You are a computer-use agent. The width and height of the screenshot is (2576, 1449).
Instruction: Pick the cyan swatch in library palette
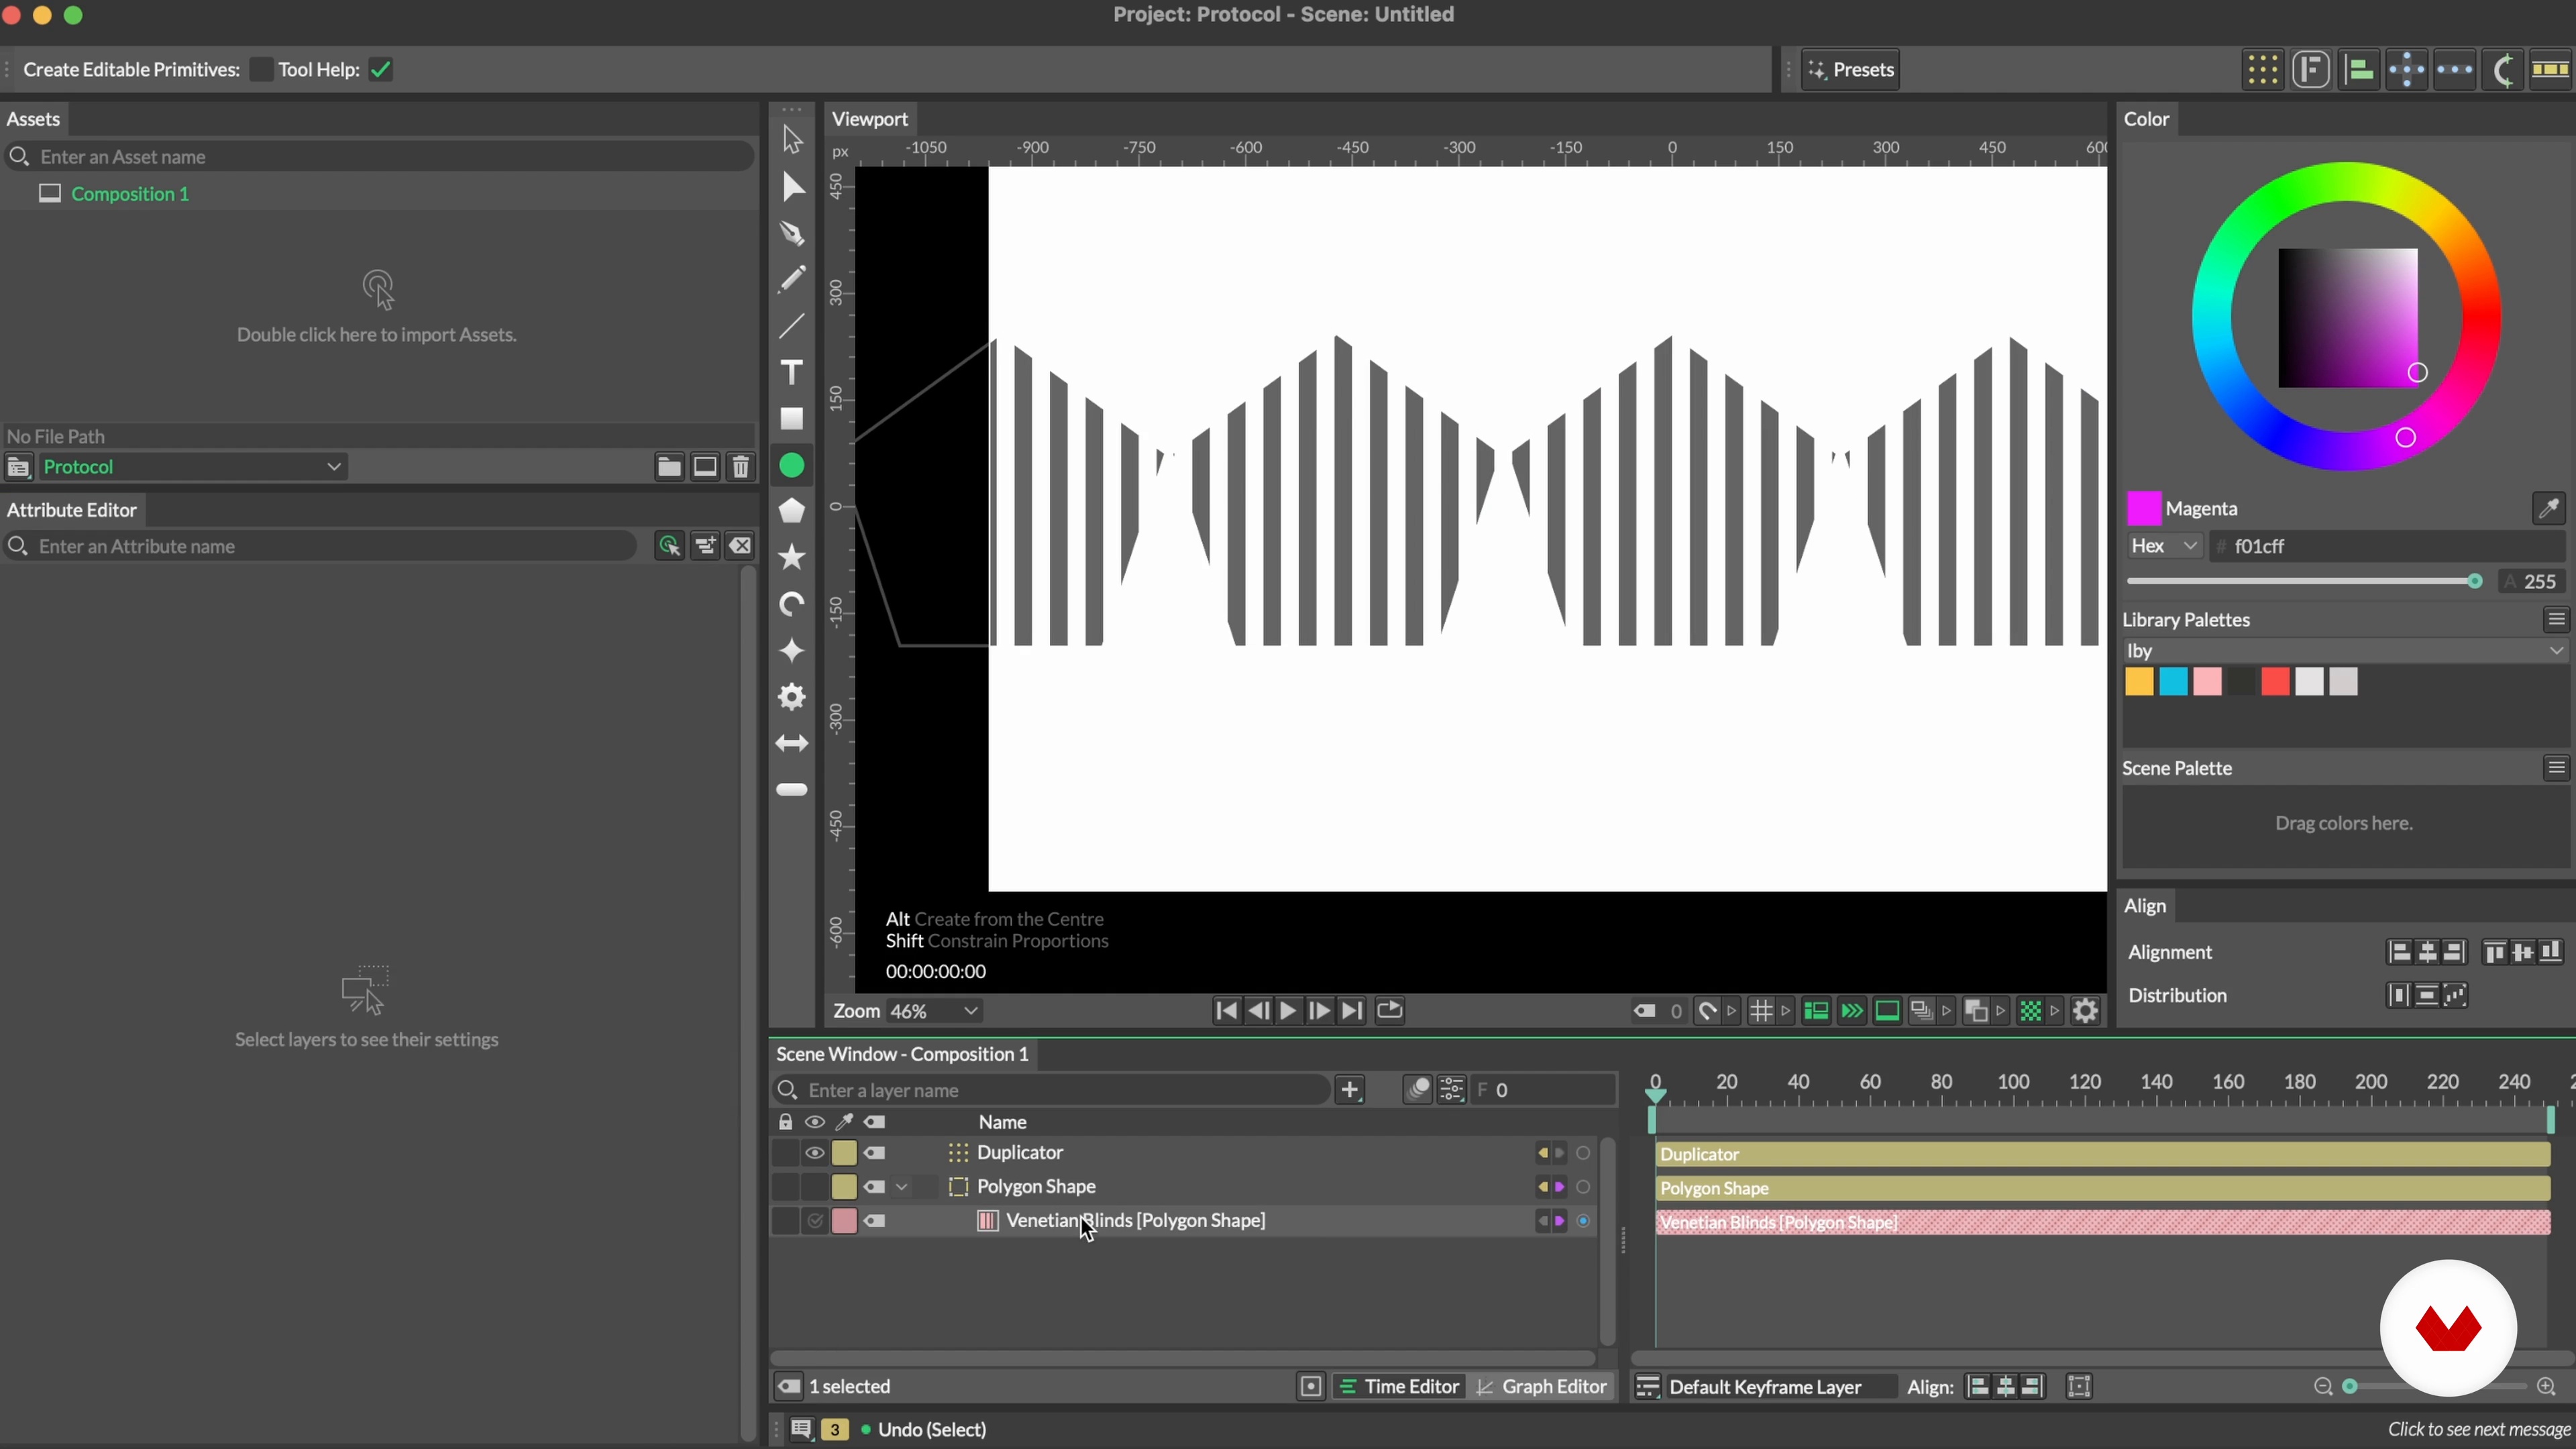[2173, 682]
